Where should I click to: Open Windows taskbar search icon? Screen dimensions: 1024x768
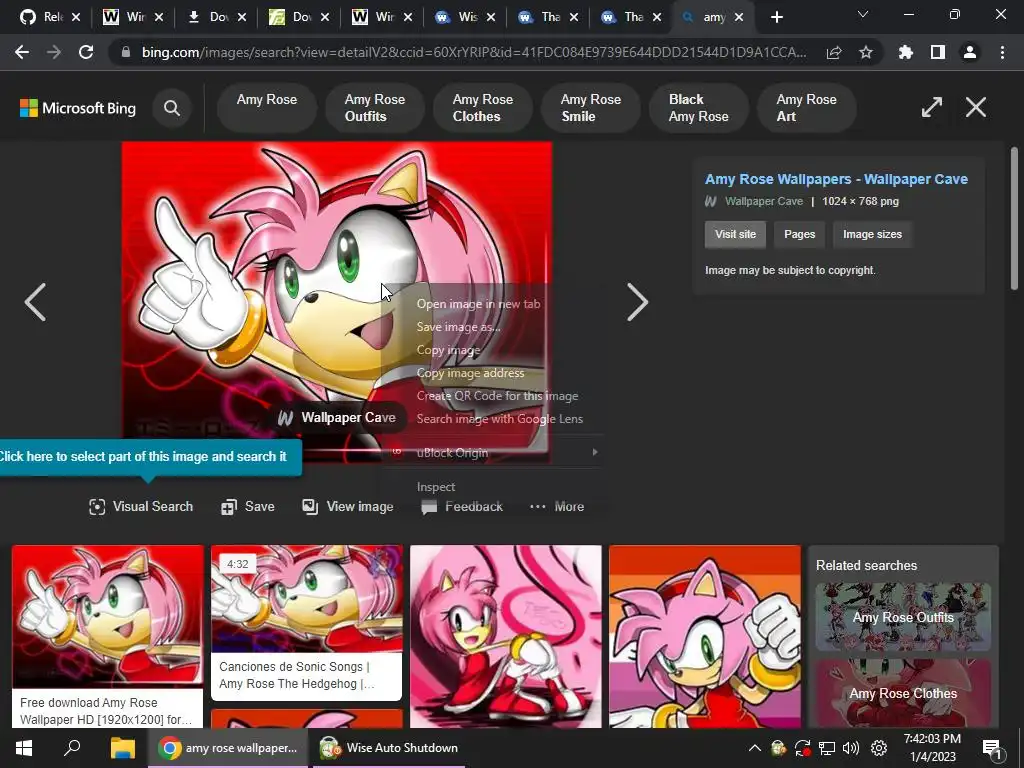pyautogui.click(x=72, y=748)
